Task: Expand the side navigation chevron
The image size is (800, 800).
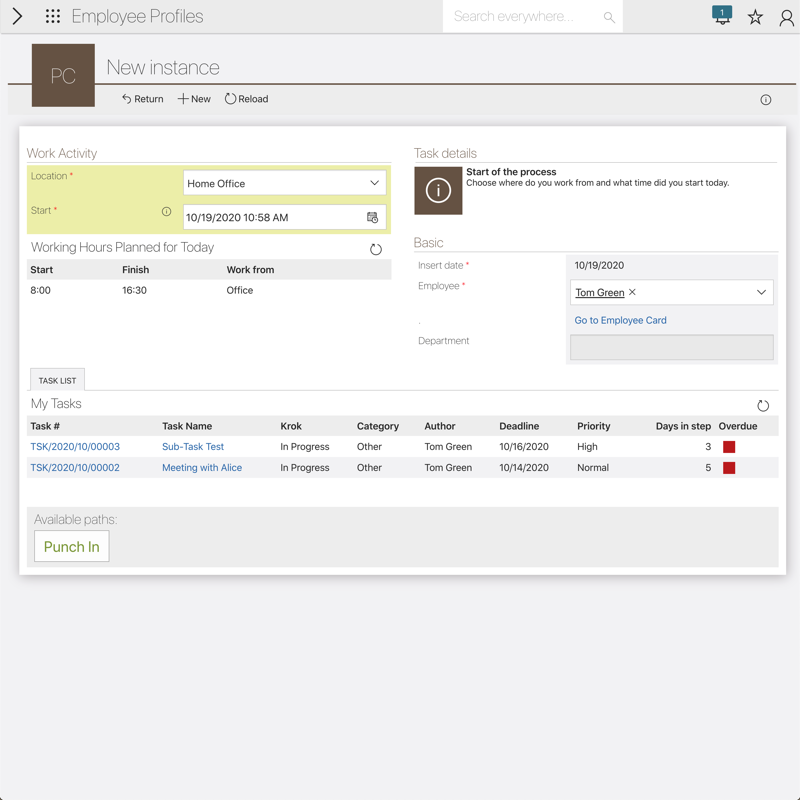Action: point(17,17)
